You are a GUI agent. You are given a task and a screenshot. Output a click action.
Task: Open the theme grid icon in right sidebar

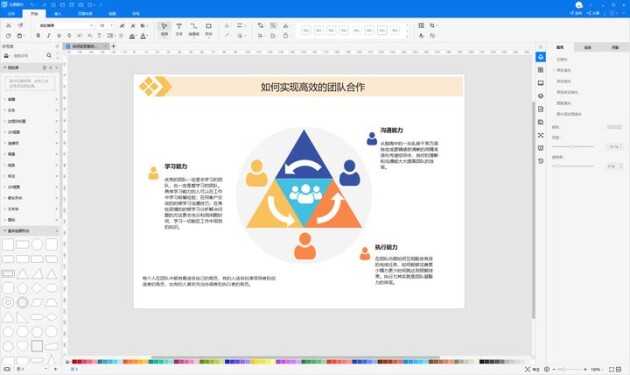point(540,70)
